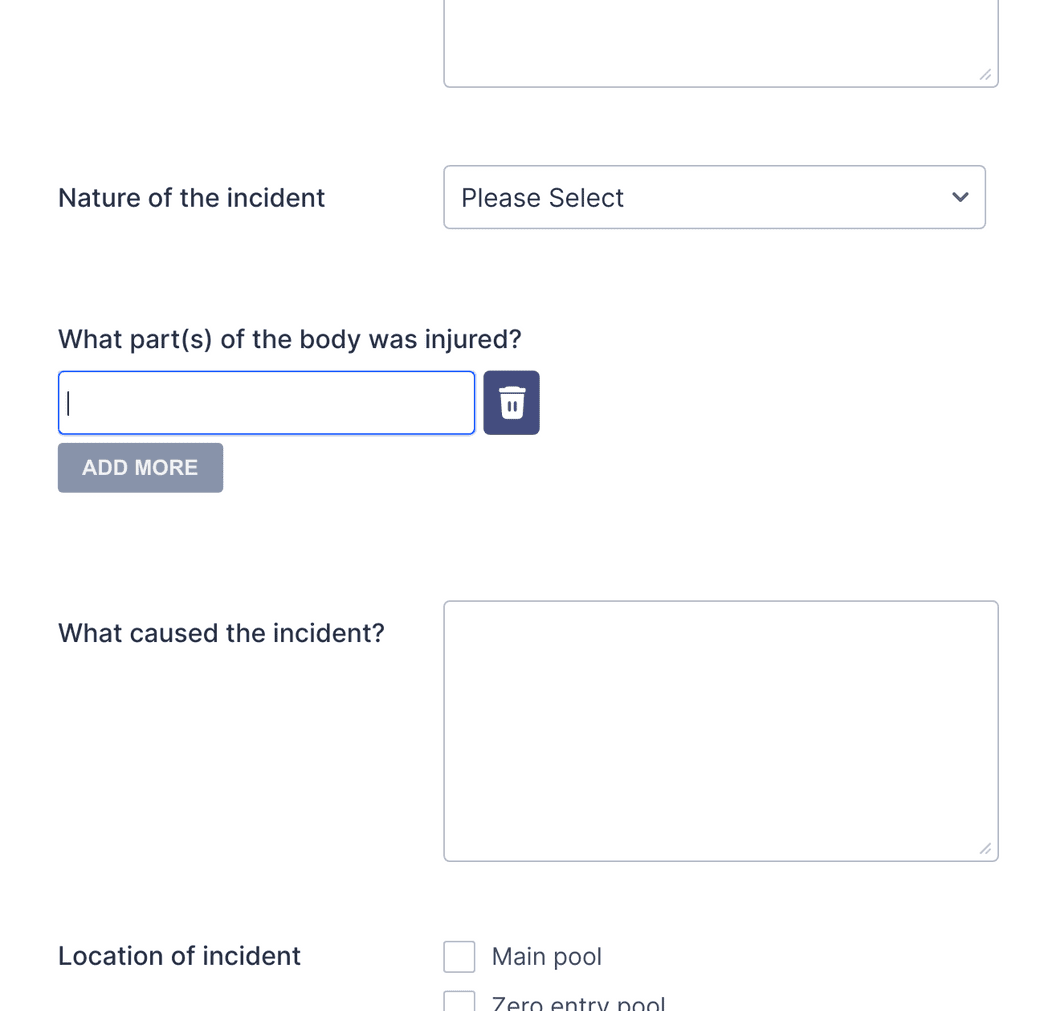Image resolution: width=1044 pixels, height=1011 pixels.
Task: Click the "Nature of the incident" label
Action: point(191,198)
